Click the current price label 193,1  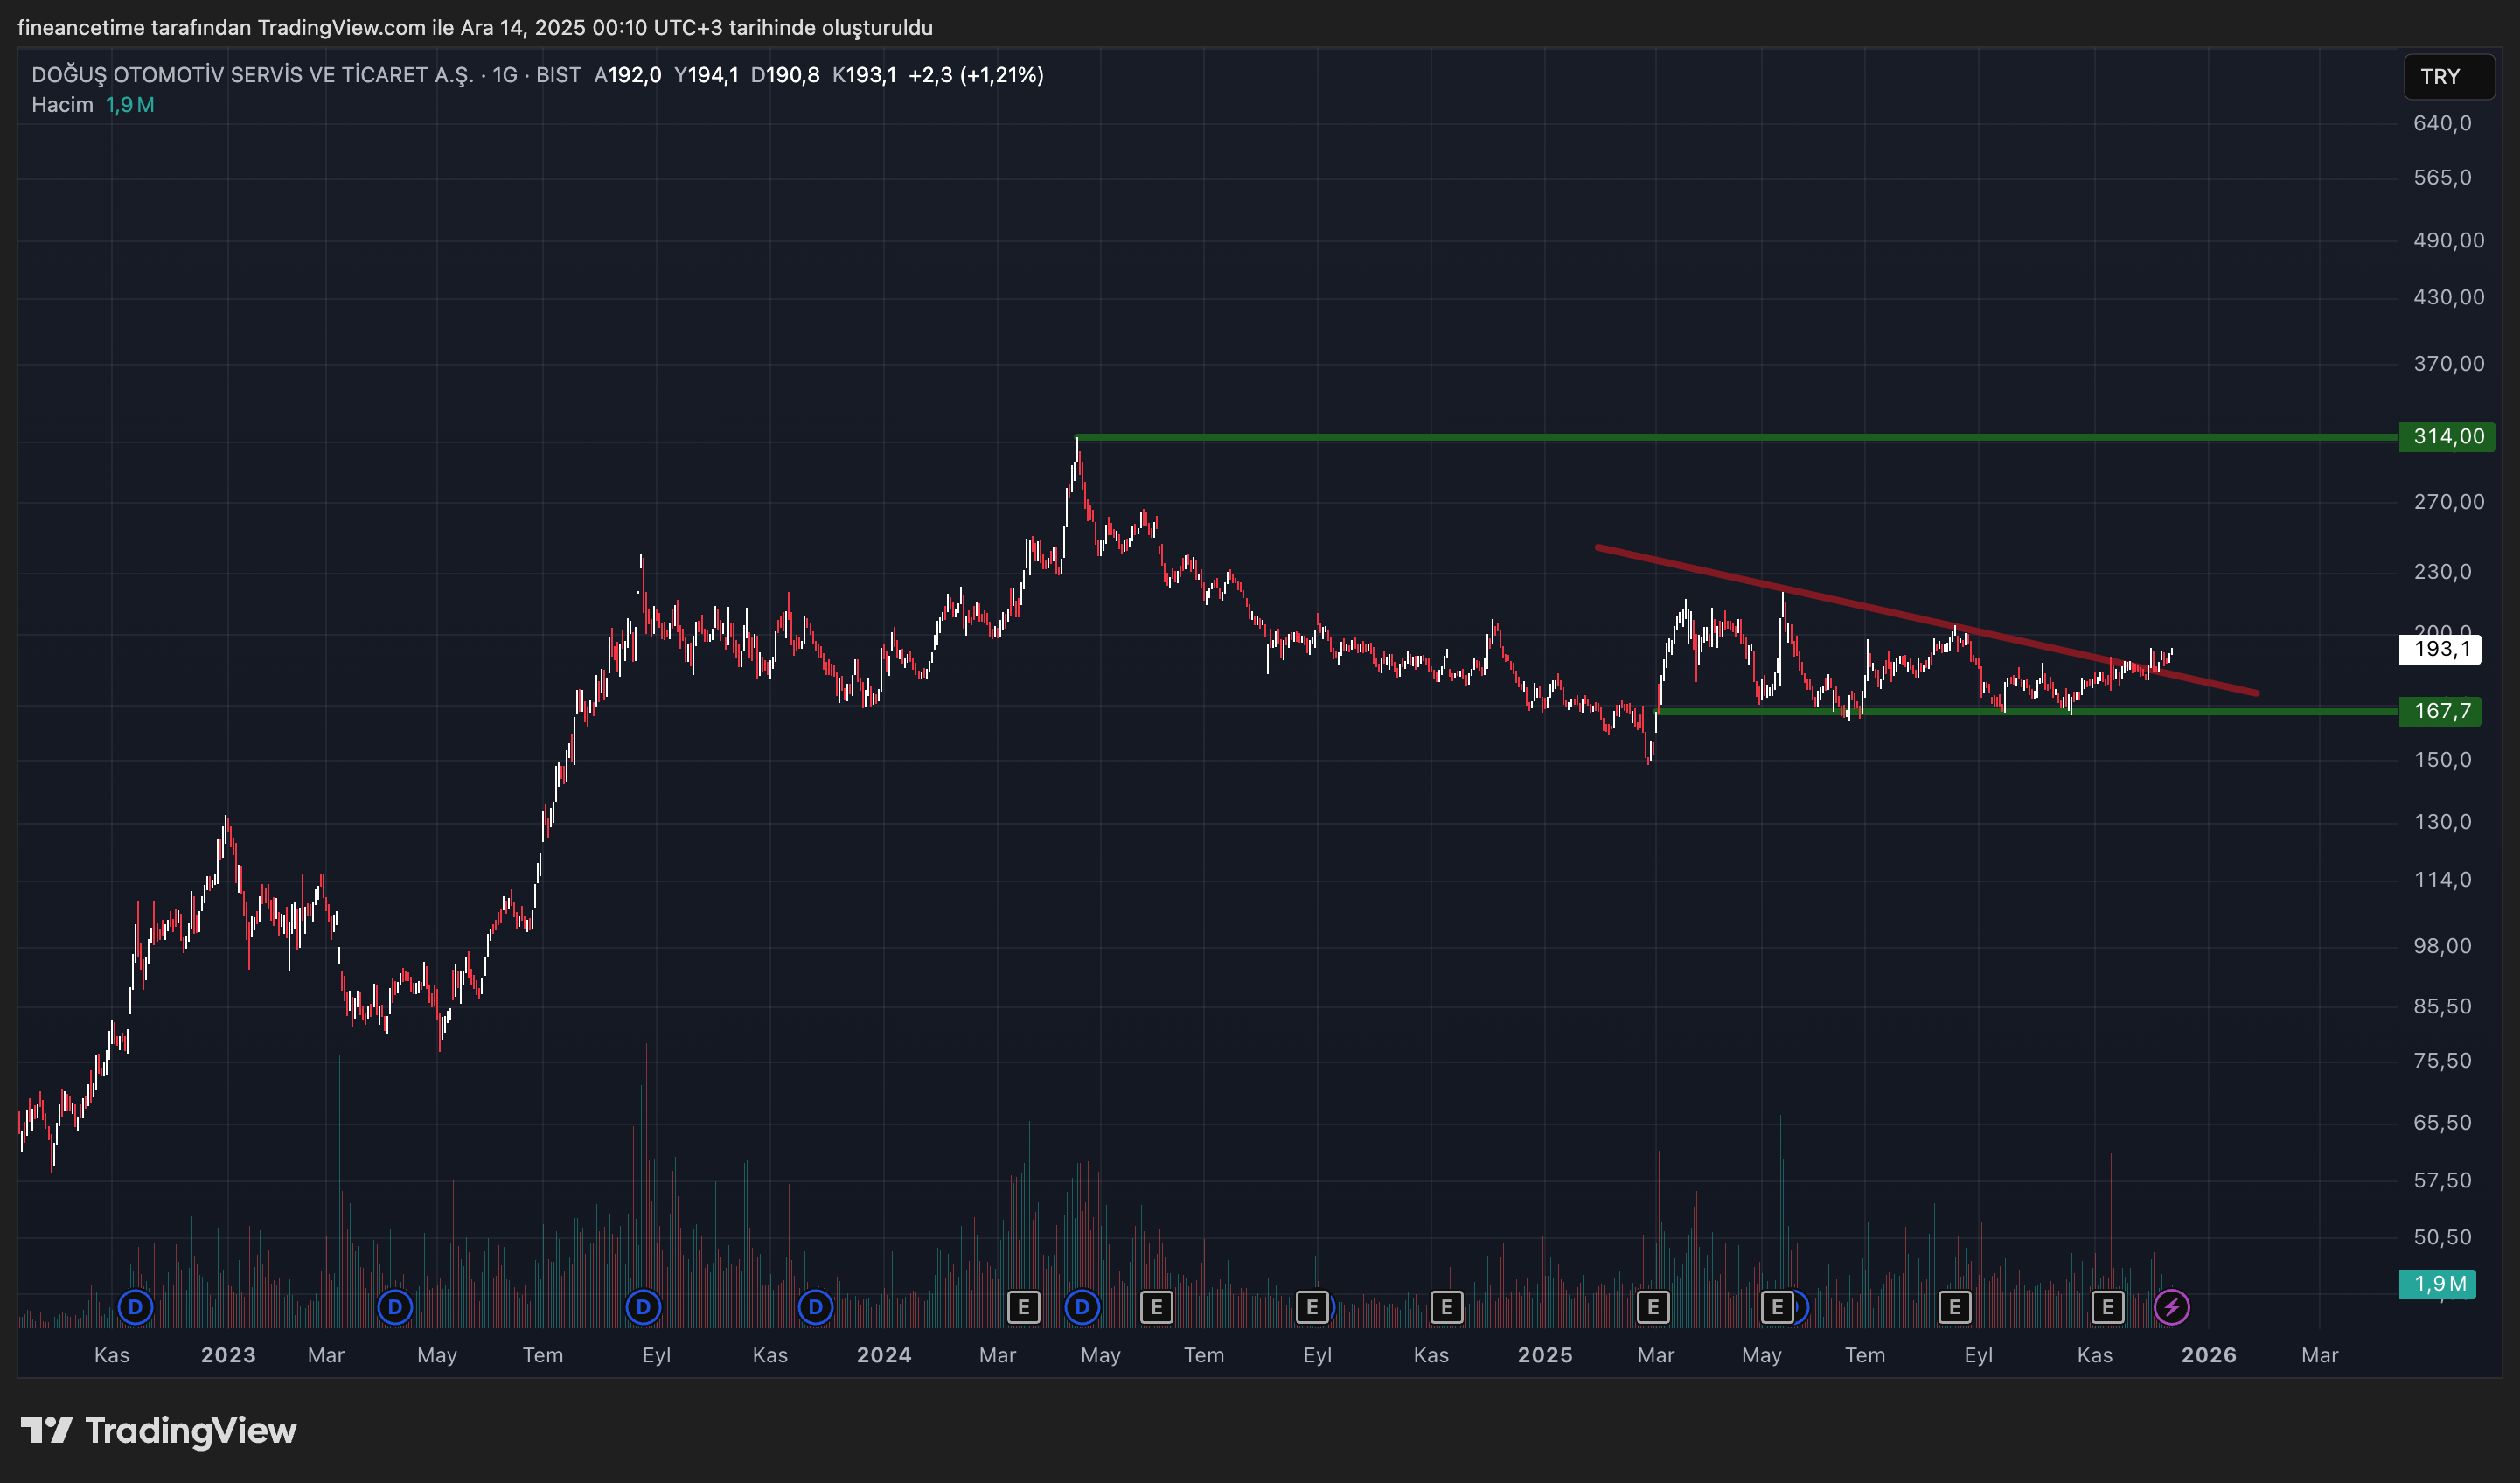tap(2441, 649)
